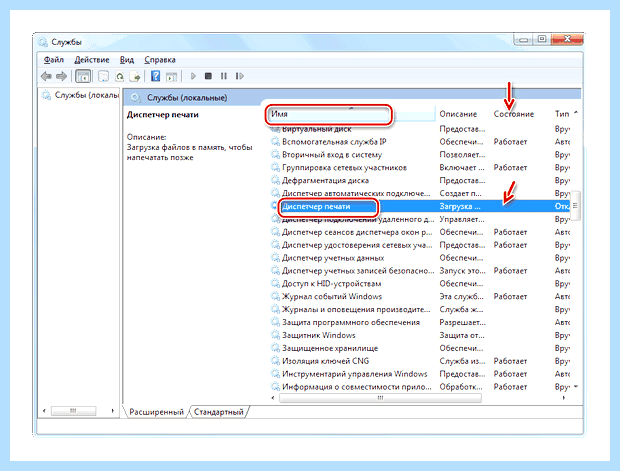Click Работает status in Журнал событий Windows row
Screen dimensions: 620x471
point(510,297)
